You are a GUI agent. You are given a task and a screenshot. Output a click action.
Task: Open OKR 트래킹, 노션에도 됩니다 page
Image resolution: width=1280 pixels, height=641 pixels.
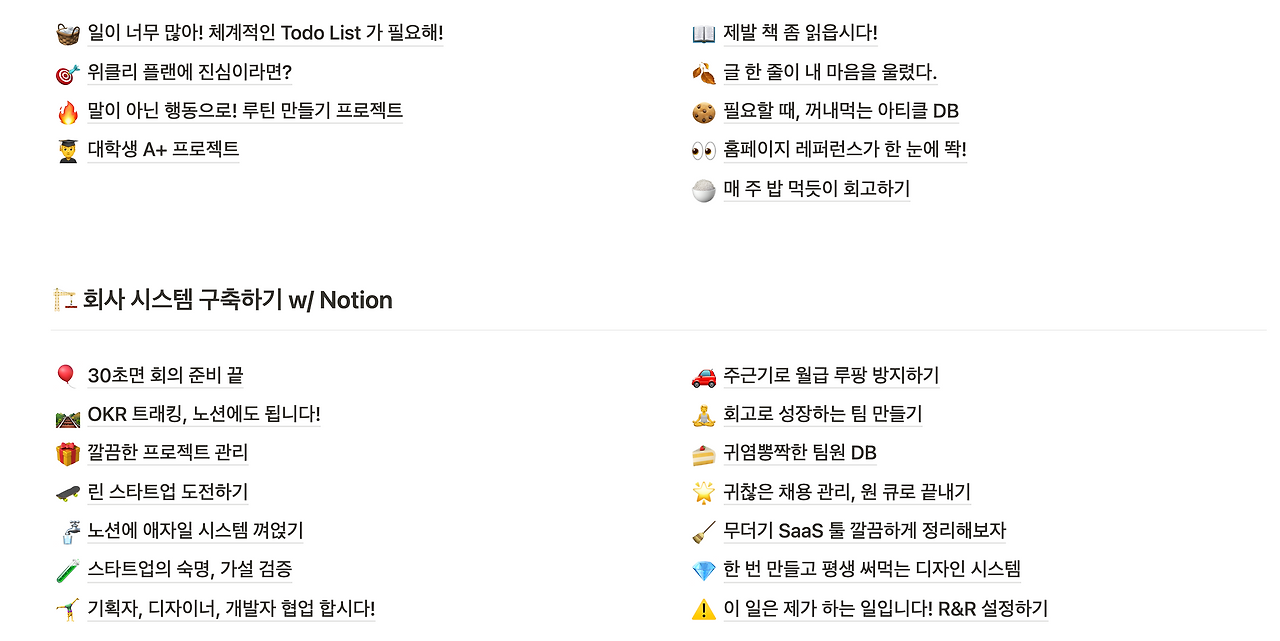pos(204,414)
